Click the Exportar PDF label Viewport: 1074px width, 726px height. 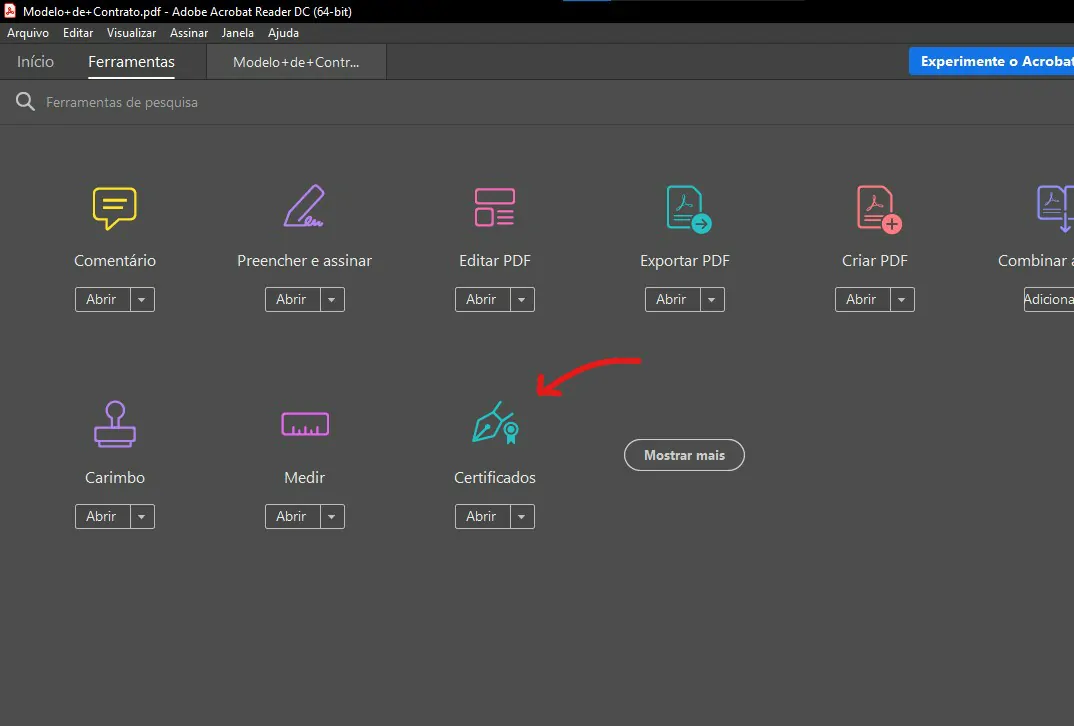click(685, 261)
